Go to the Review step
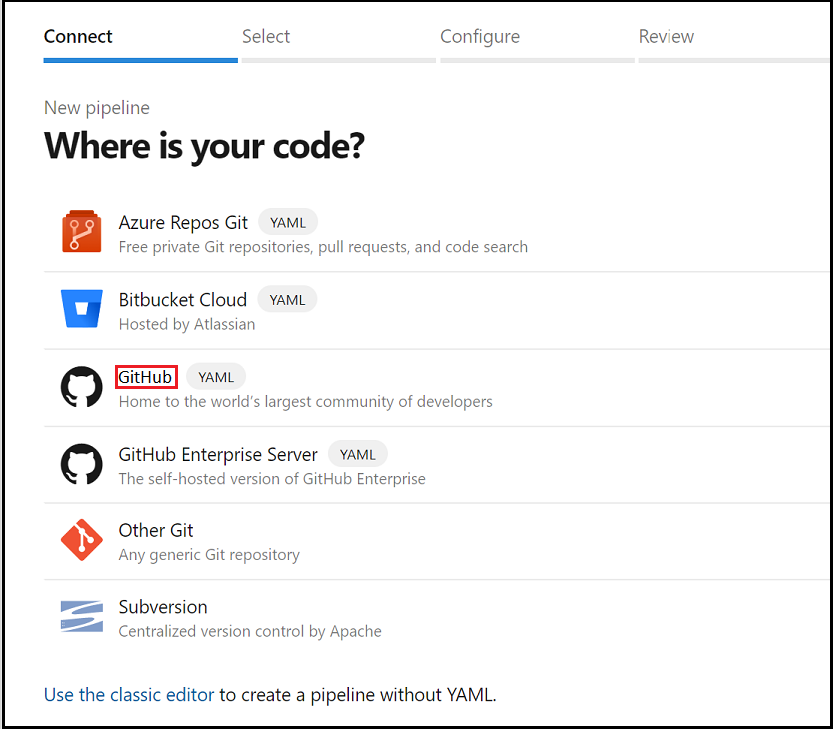This screenshot has height=729, width=833. click(666, 36)
